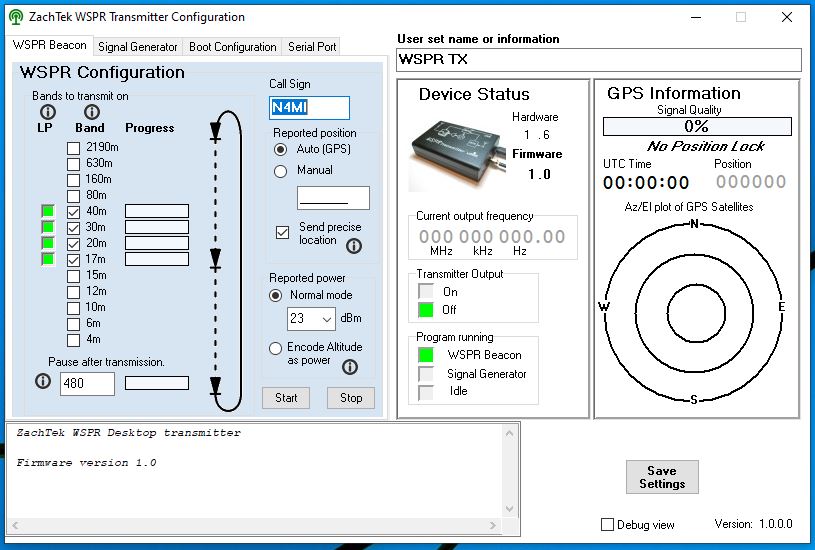Open the Serial Port tab

click(312, 47)
